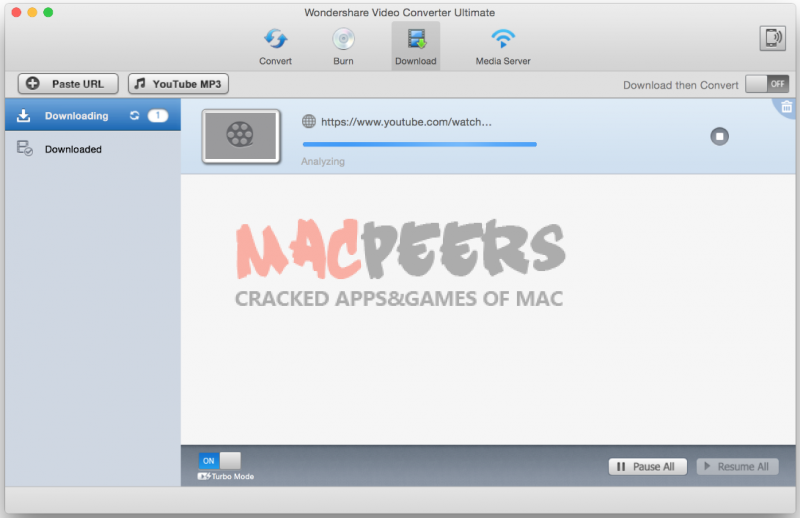
Task: Select the Download tab
Action: 415,47
